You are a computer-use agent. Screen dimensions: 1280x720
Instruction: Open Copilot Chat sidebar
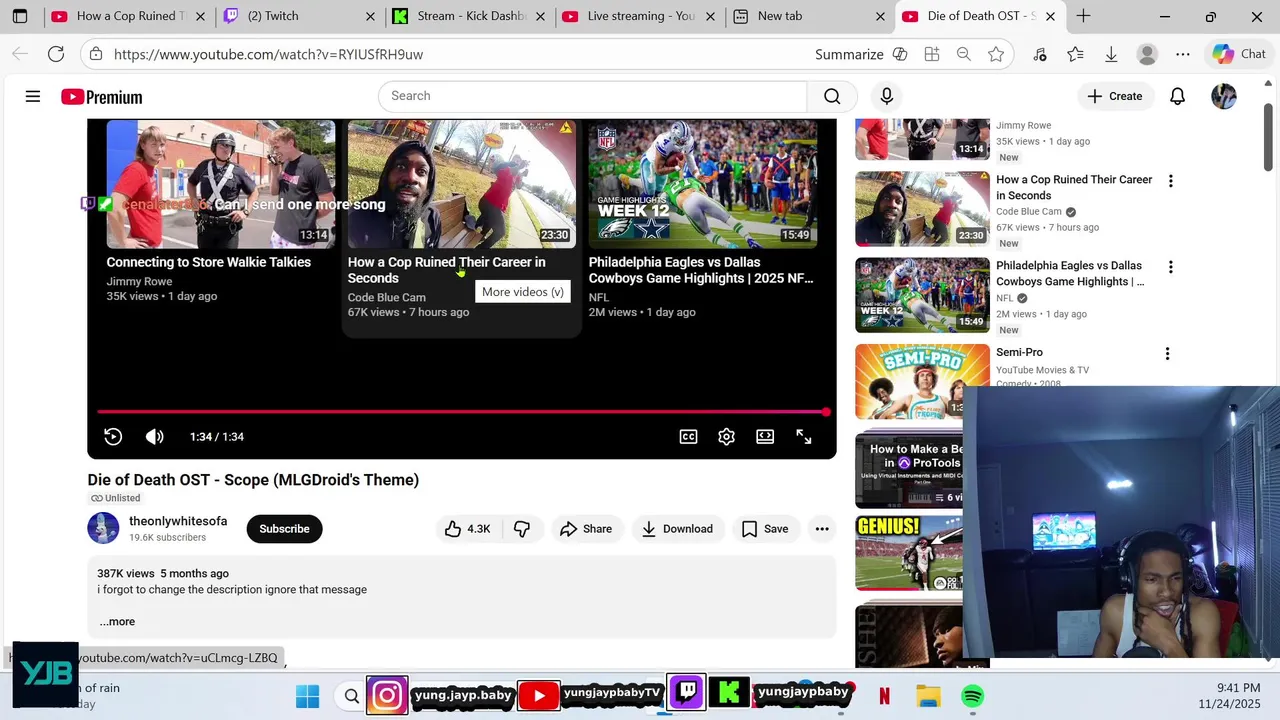[x=1240, y=54]
